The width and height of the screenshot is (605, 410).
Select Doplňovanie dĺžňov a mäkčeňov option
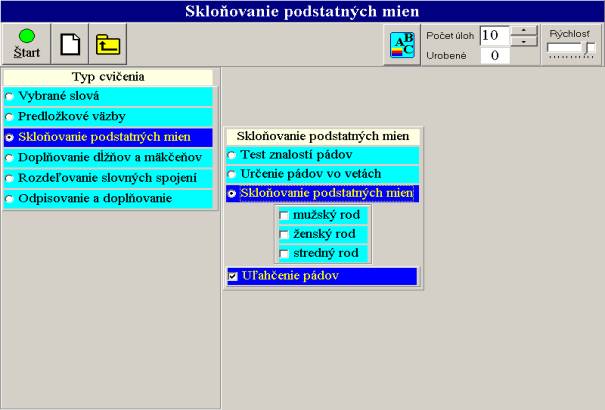click(108, 158)
